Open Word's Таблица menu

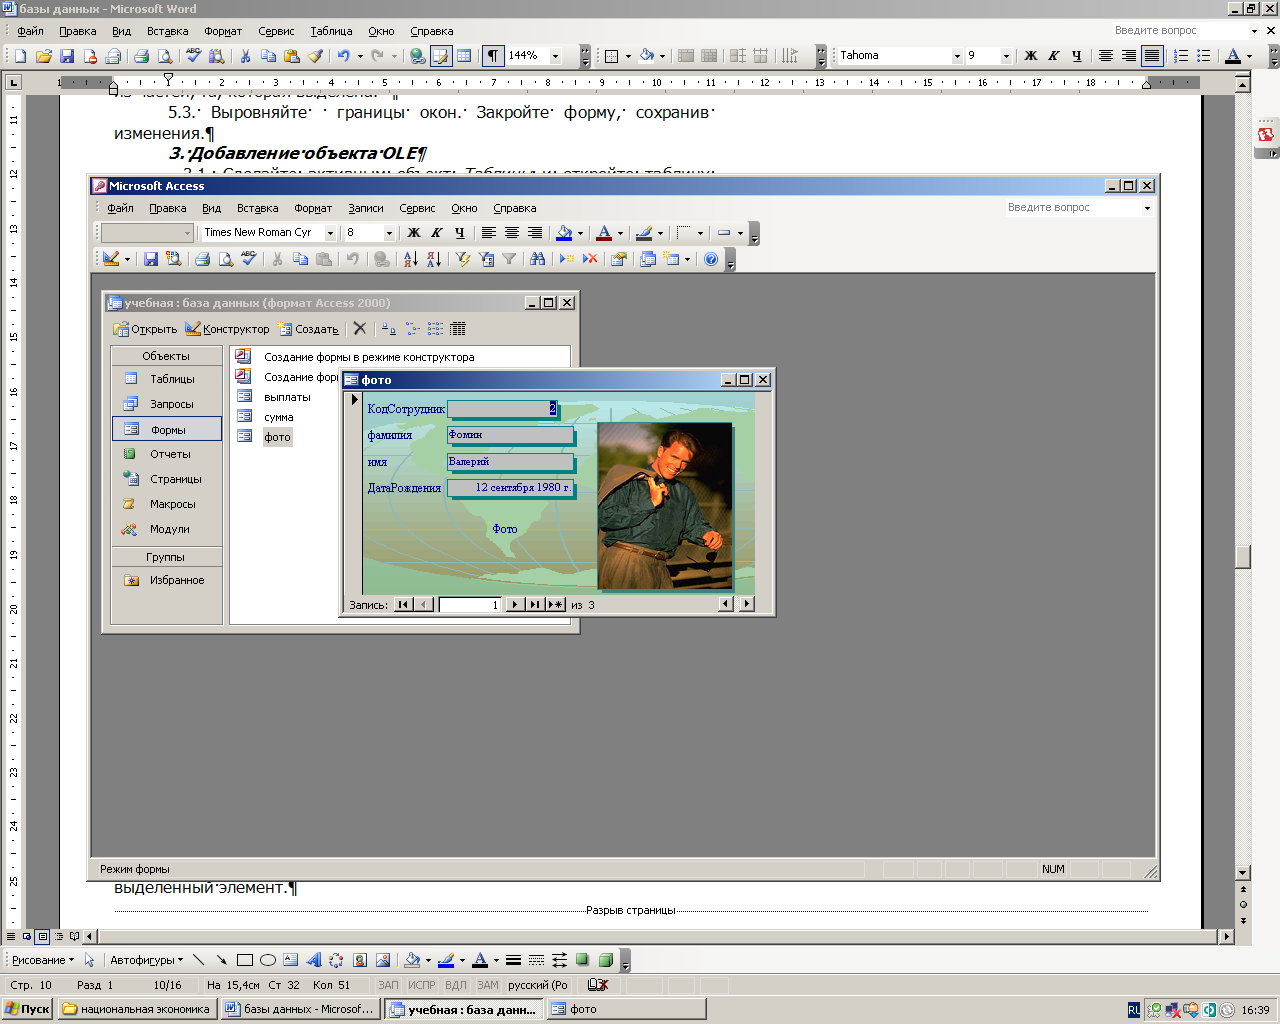point(331,31)
